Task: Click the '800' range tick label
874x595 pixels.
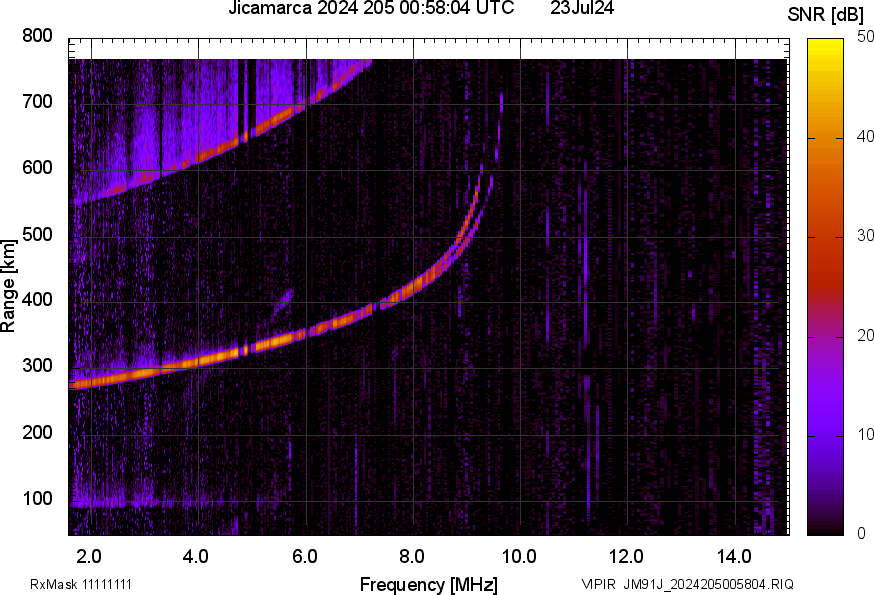Action: [x=37, y=36]
